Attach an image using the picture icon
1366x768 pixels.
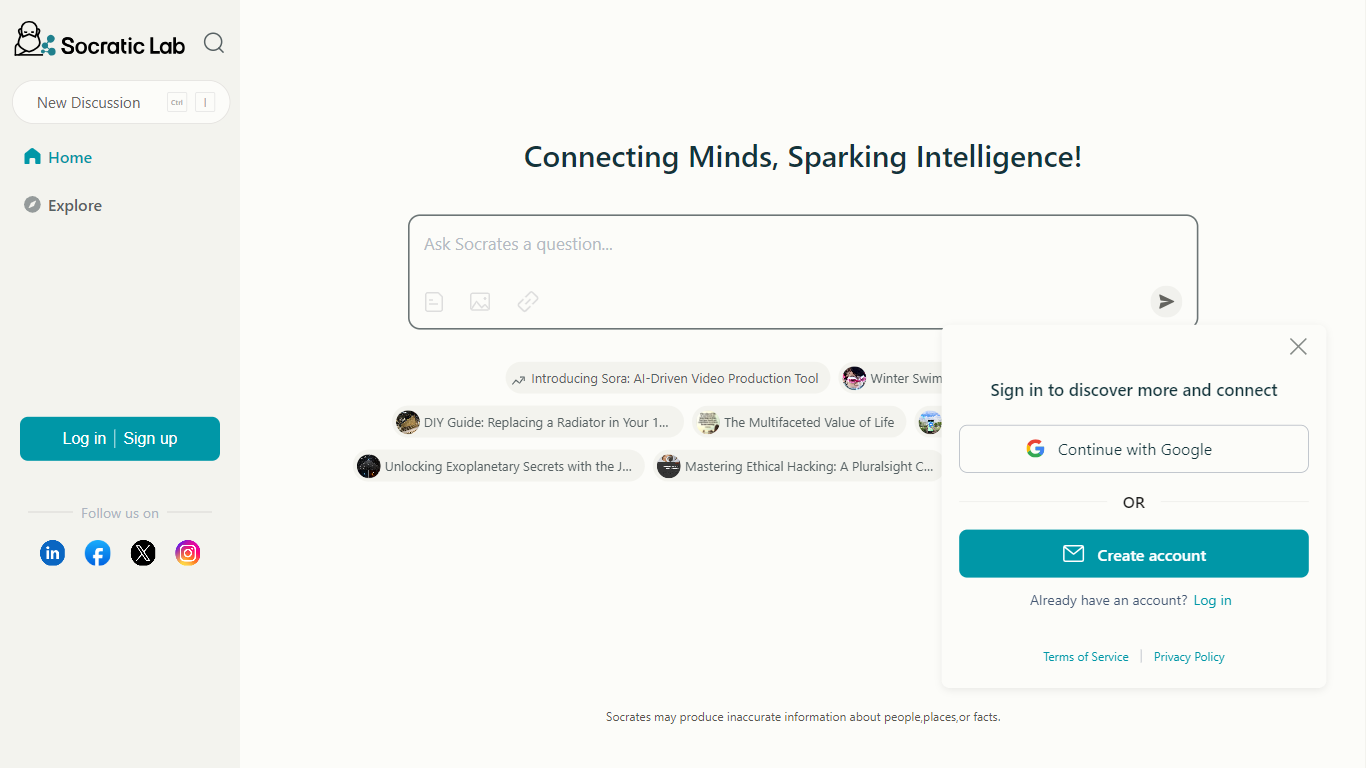pos(480,301)
